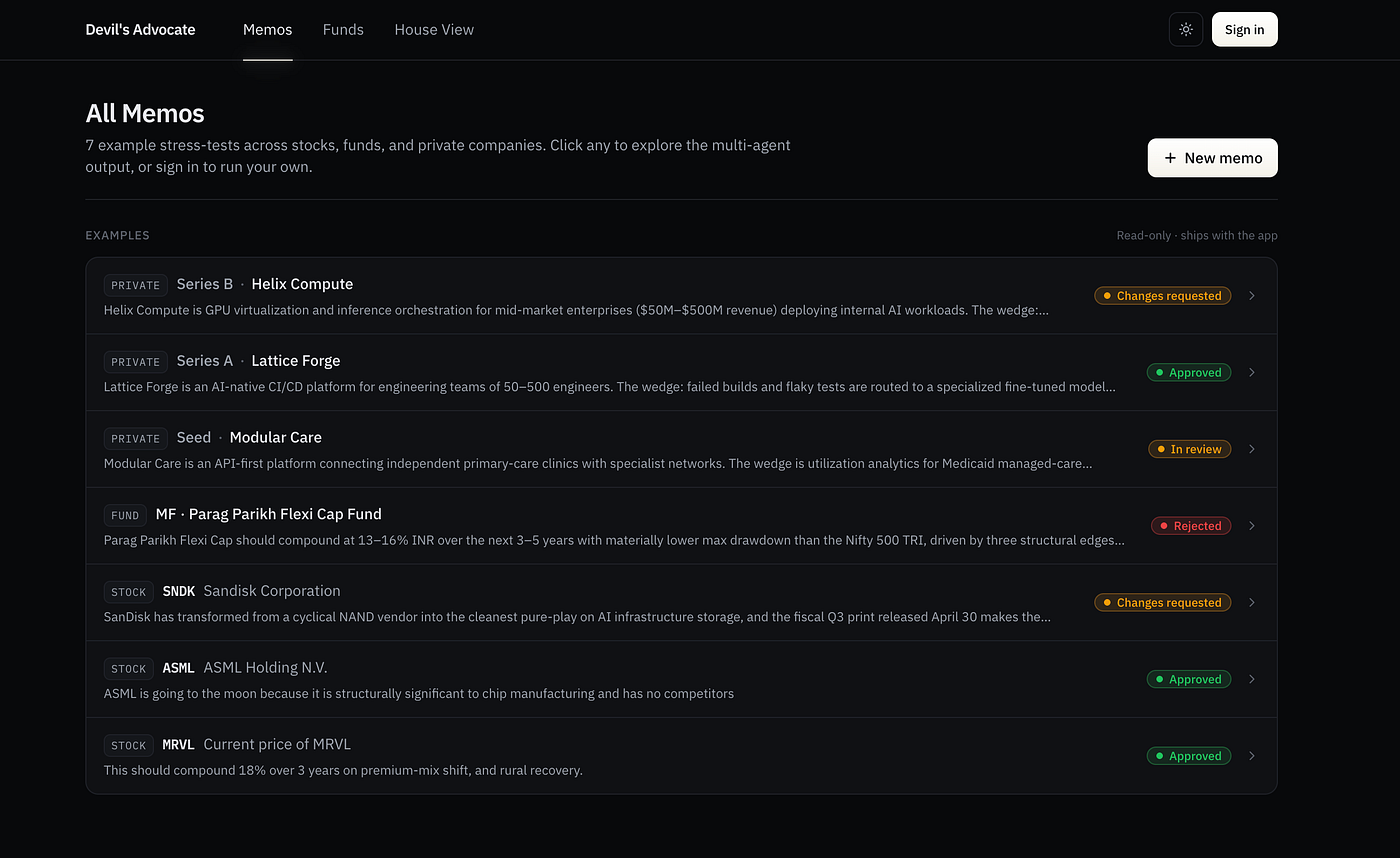Viewport: 1400px width, 858px height.
Task: Select the MRVL ticker text
Action: click(179, 744)
